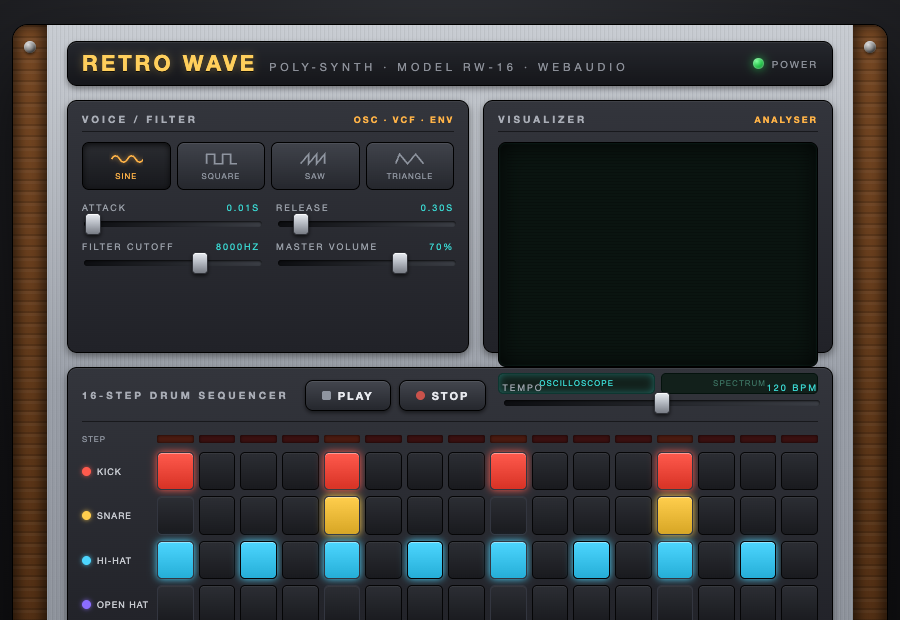Disable Hi-Hat step 7 pad
The width and height of the screenshot is (900, 620).
(x=425, y=560)
